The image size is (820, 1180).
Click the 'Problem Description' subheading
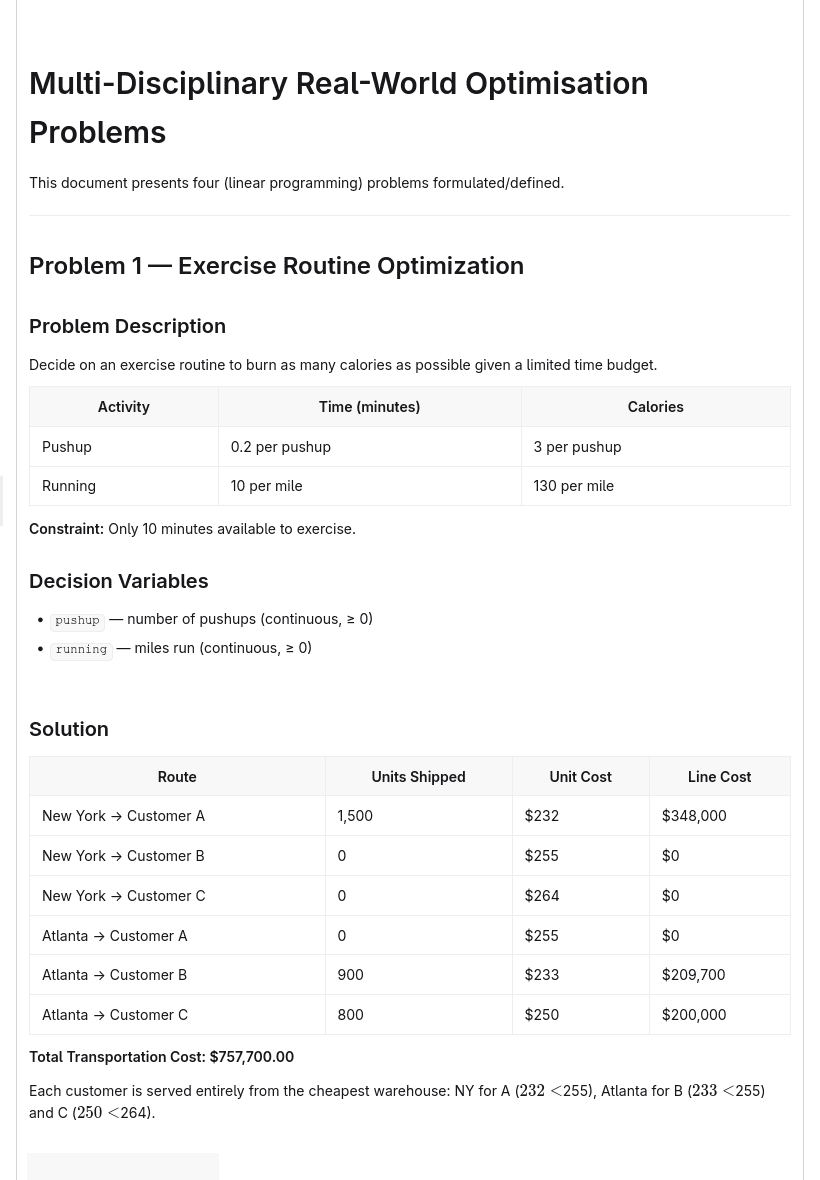point(127,326)
